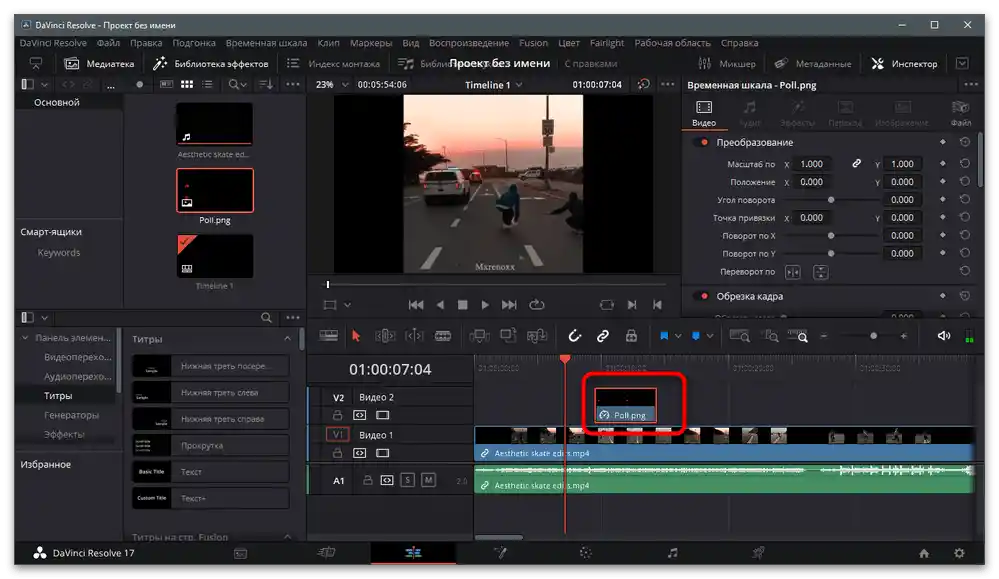Click the replace clip icon
The width and height of the screenshot is (999, 579).
click(536, 336)
